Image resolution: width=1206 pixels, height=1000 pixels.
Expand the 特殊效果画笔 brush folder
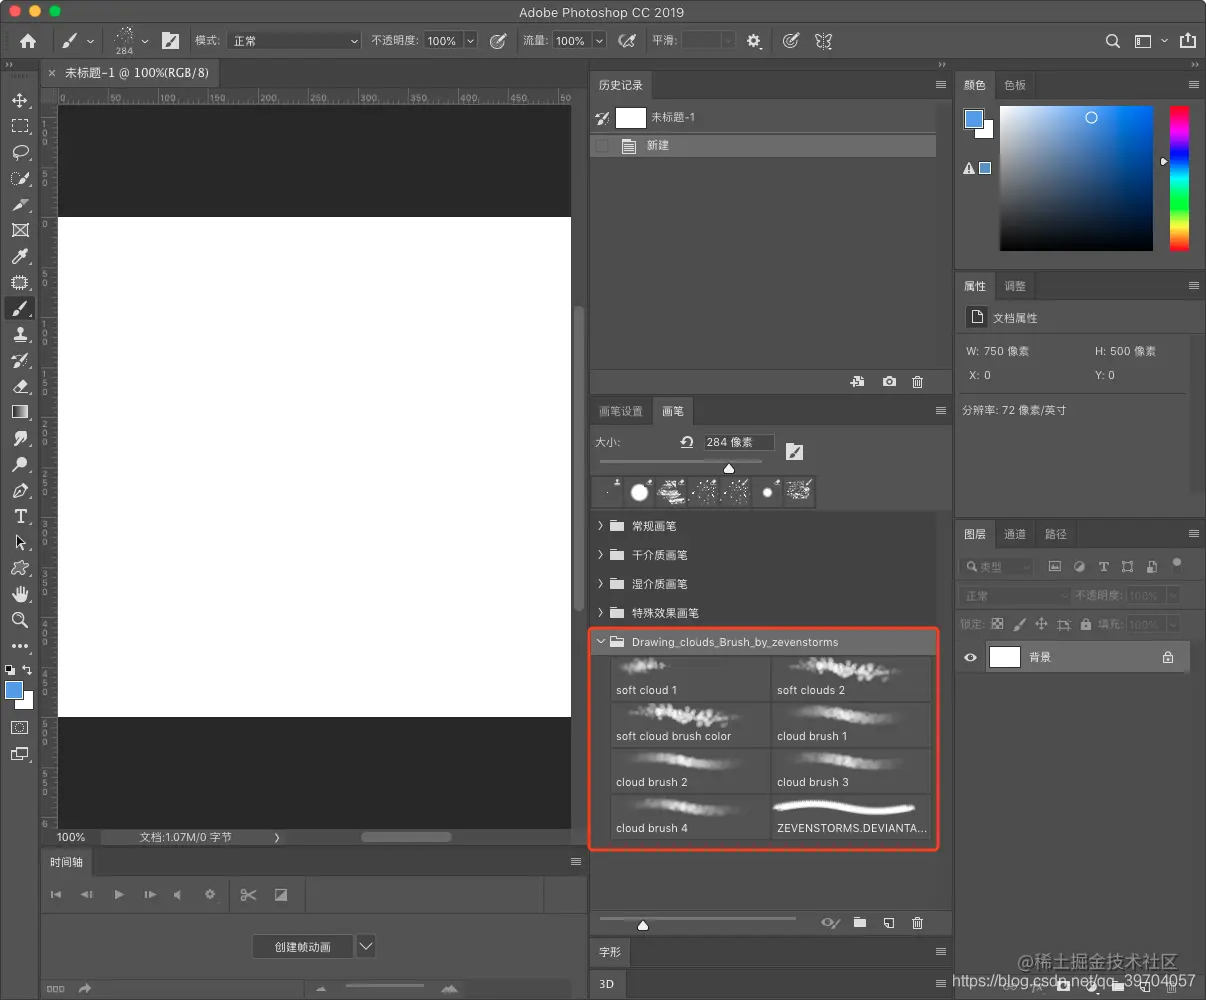coord(601,613)
